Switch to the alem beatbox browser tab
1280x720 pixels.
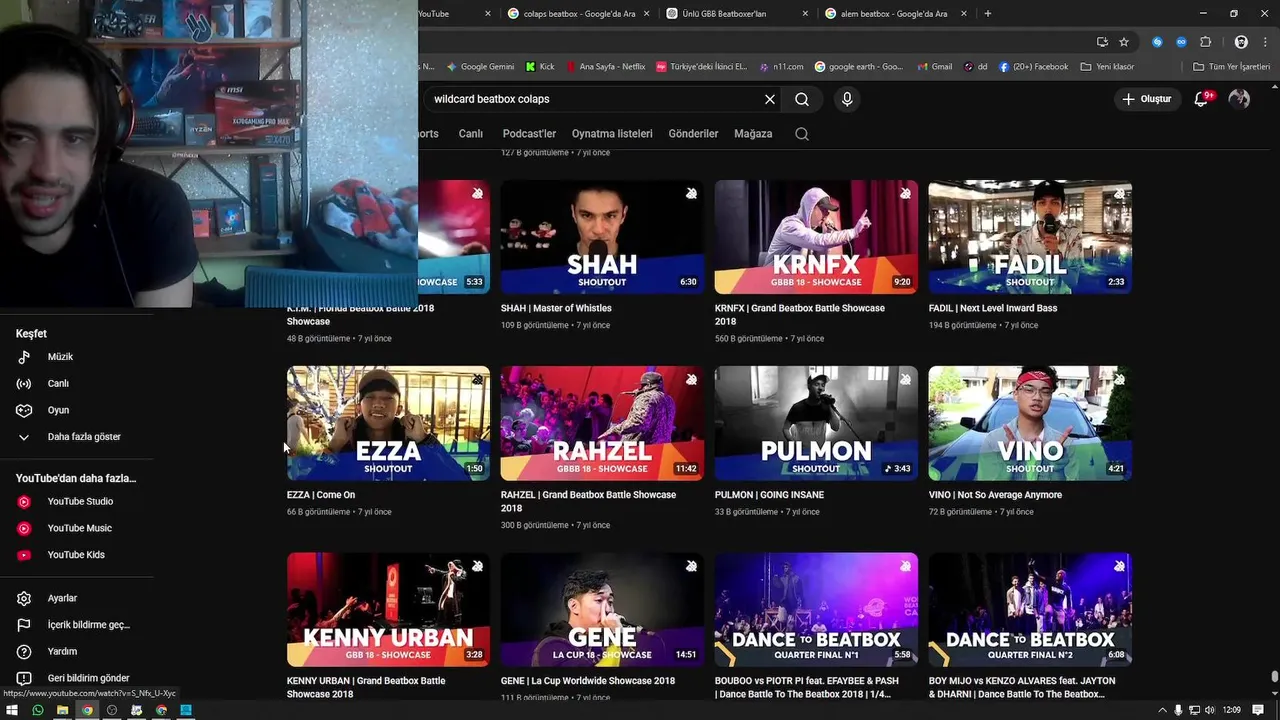(x=896, y=14)
